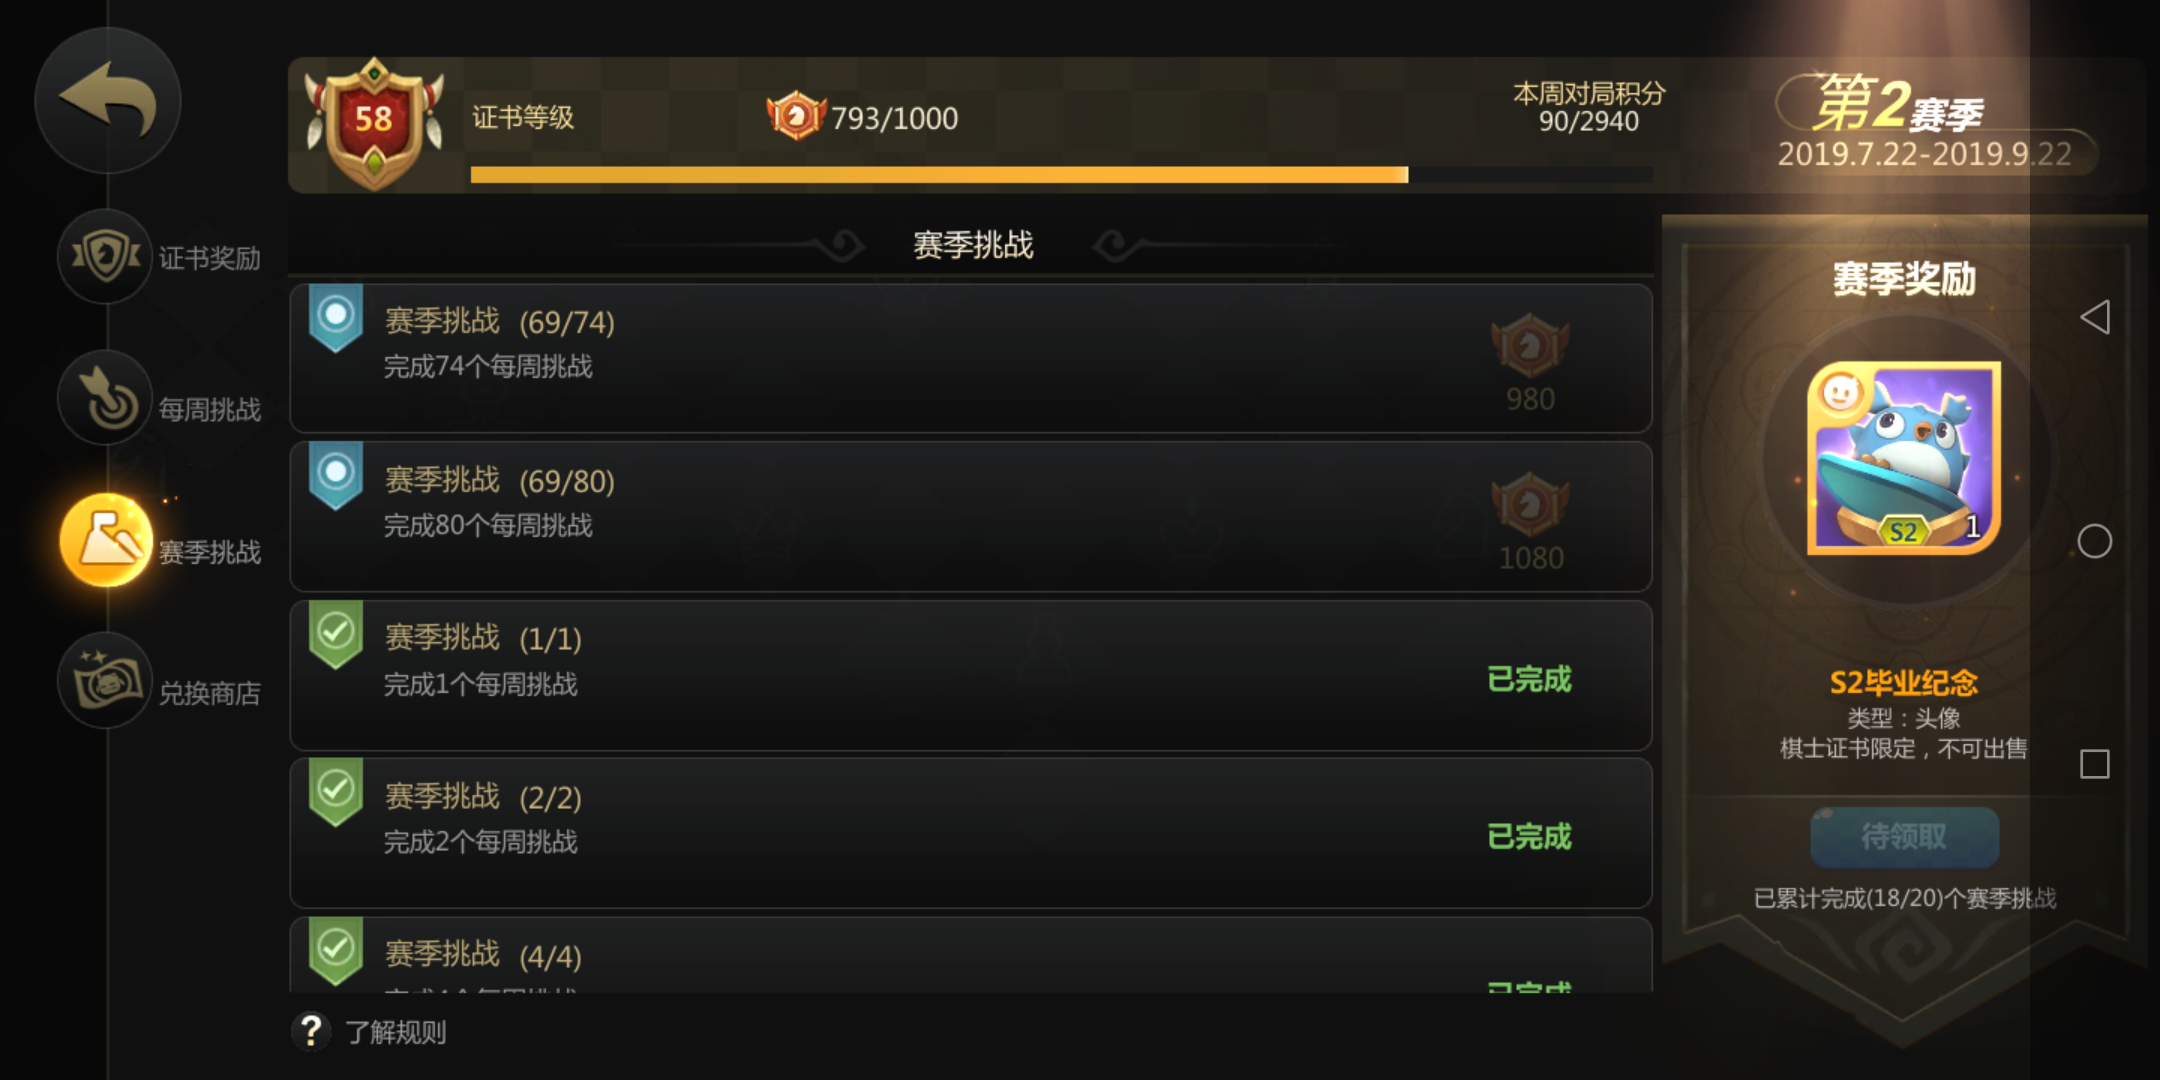The image size is (2160, 1080).
Task: Click the 待领取 claim button
Action: tap(1904, 837)
